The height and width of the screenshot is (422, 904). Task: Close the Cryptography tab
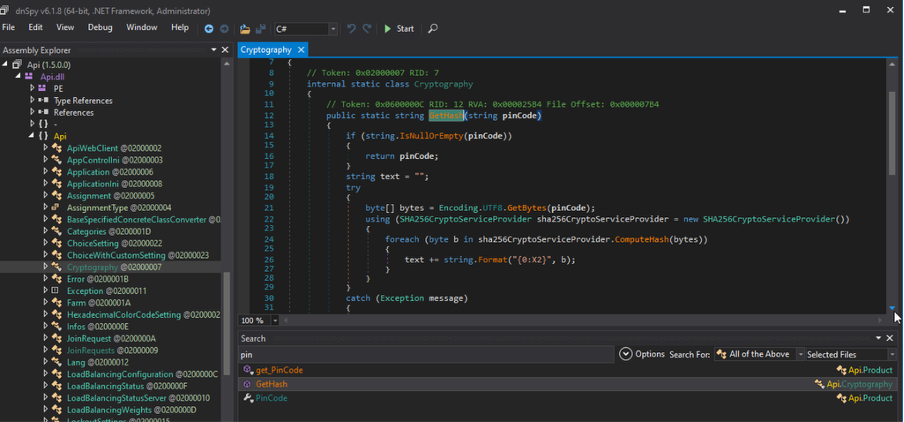point(301,50)
